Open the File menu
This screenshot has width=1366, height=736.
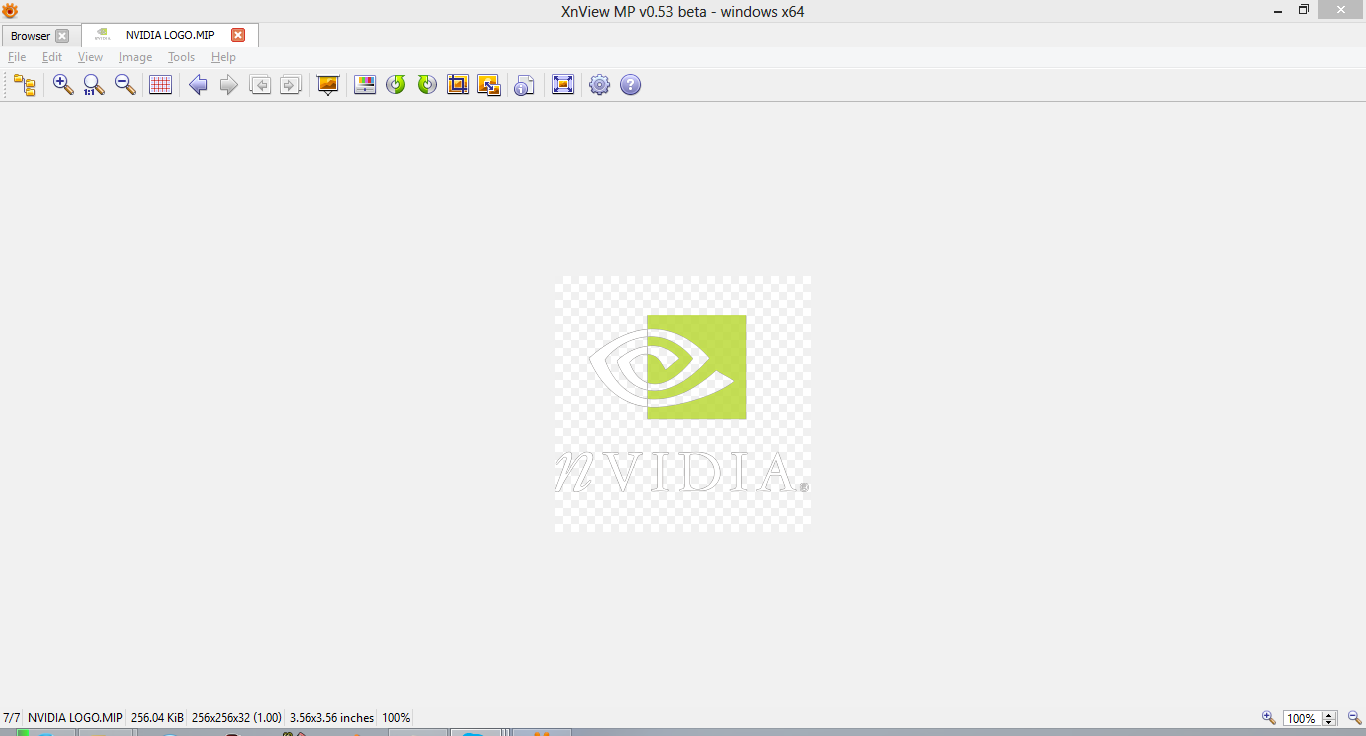(x=17, y=57)
